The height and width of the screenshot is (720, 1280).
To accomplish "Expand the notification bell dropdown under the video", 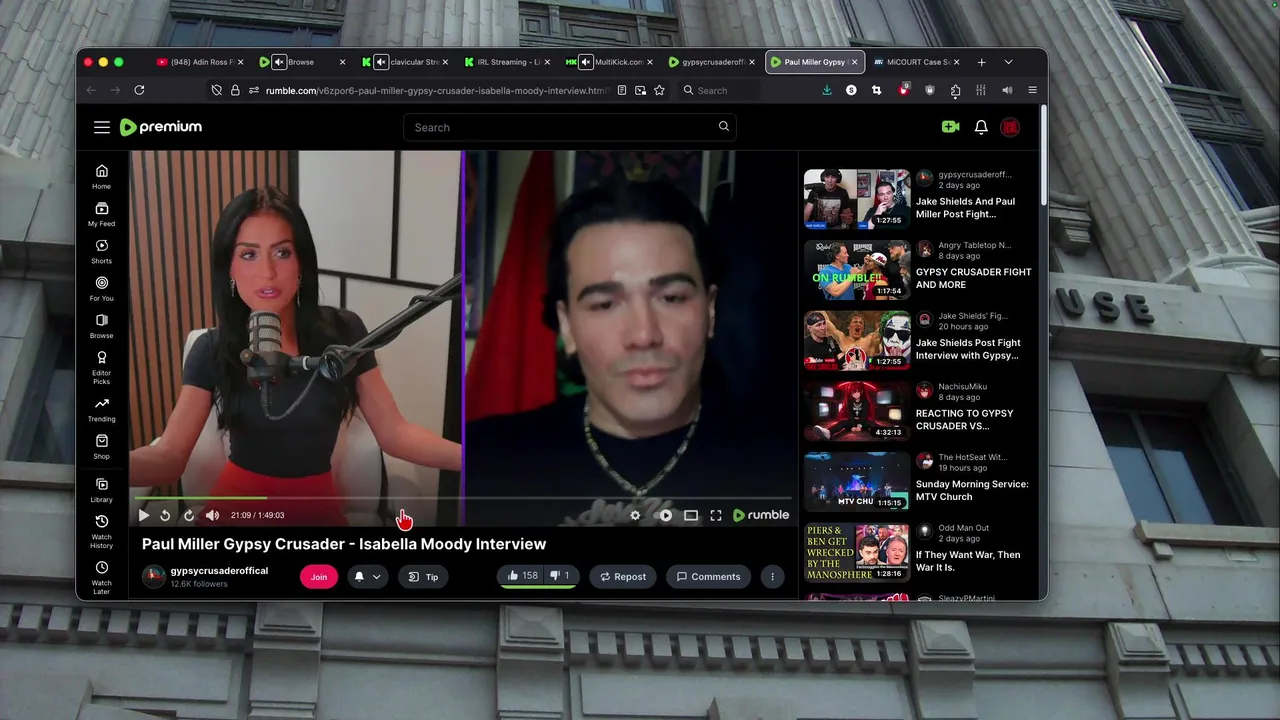I will 377,576.
